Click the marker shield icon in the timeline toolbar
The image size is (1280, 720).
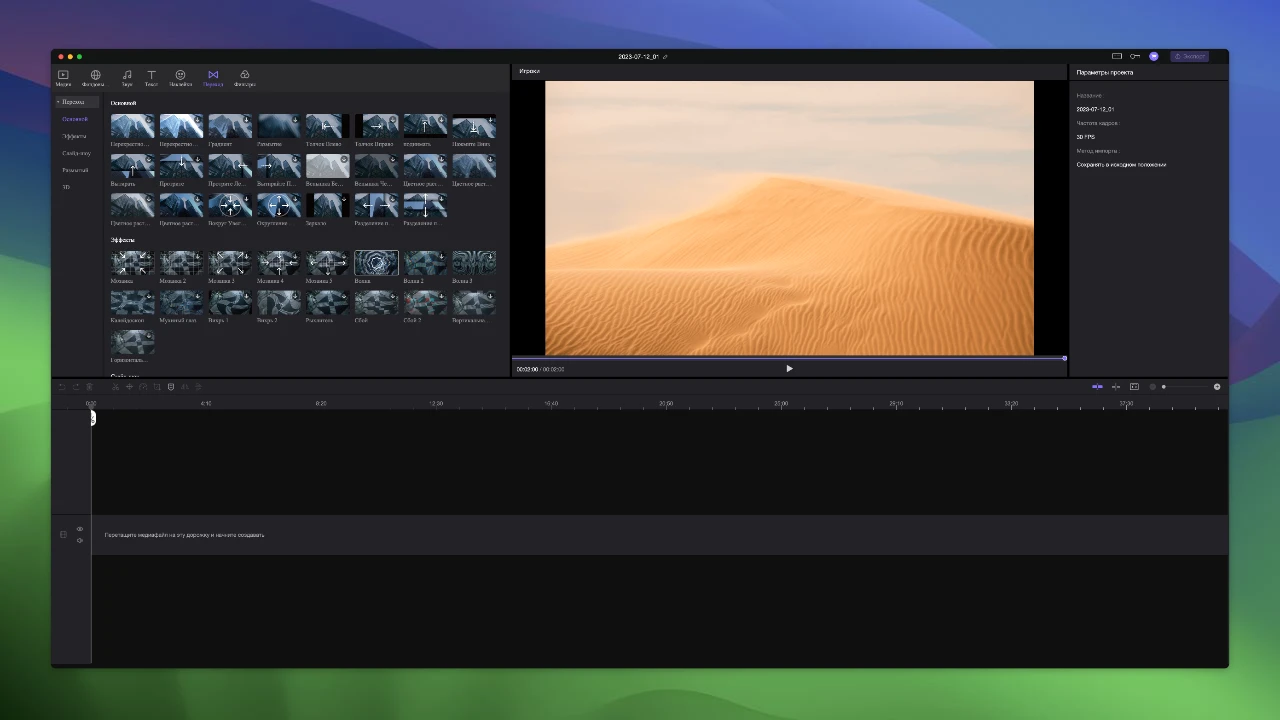click(171, 387)
